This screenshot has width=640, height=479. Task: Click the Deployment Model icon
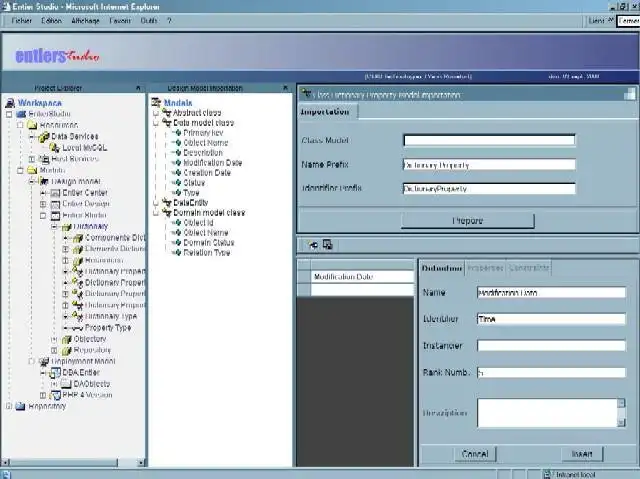44,361
